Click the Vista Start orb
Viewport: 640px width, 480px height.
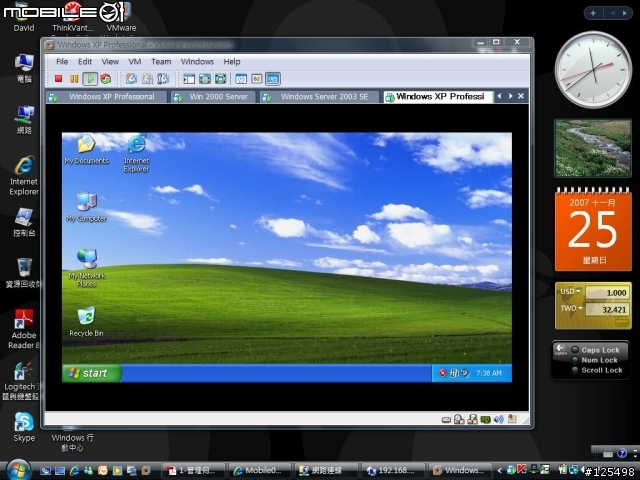point(17,470)
